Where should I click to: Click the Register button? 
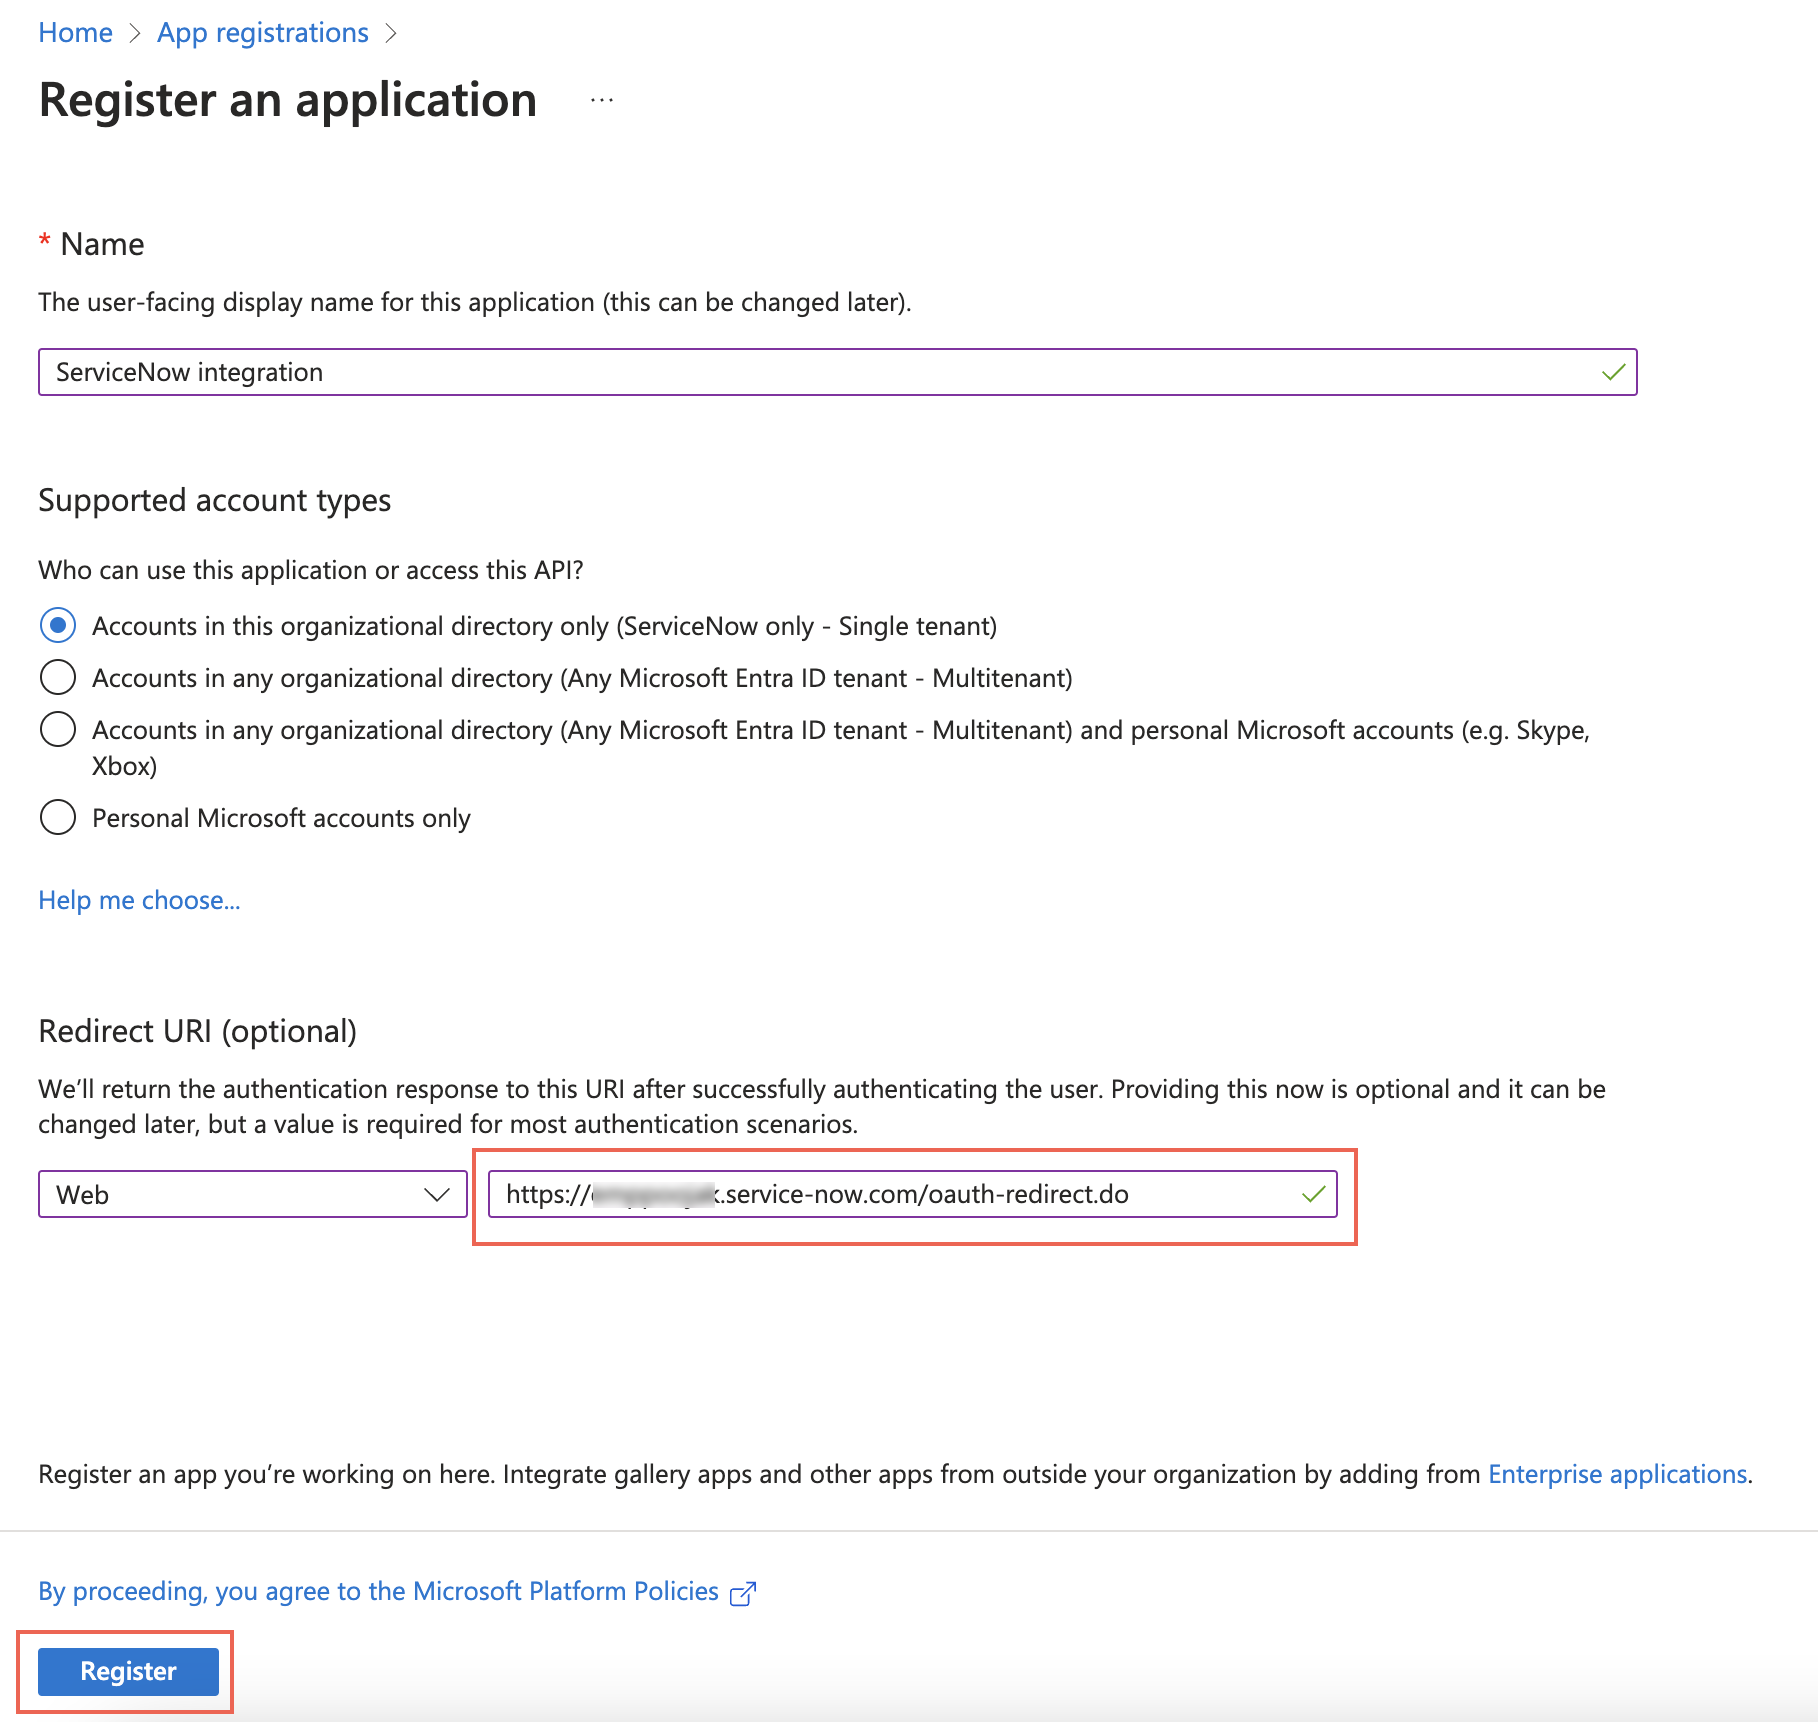tap(128, 1671)
